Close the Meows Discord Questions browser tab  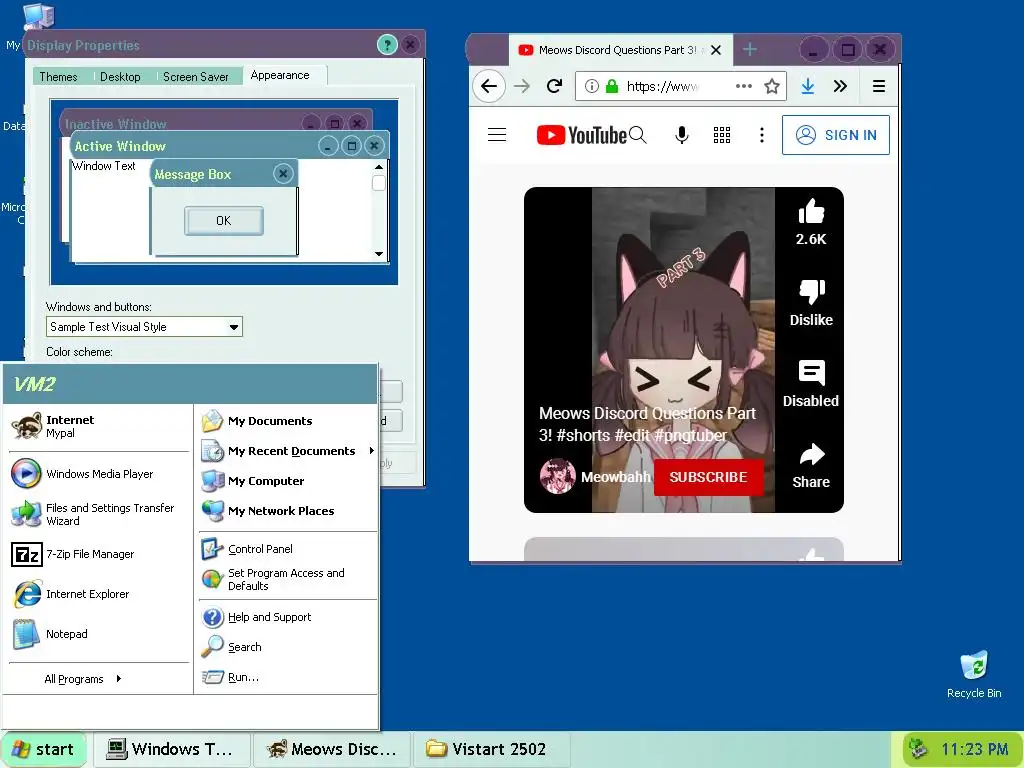[x=716, y=50]
